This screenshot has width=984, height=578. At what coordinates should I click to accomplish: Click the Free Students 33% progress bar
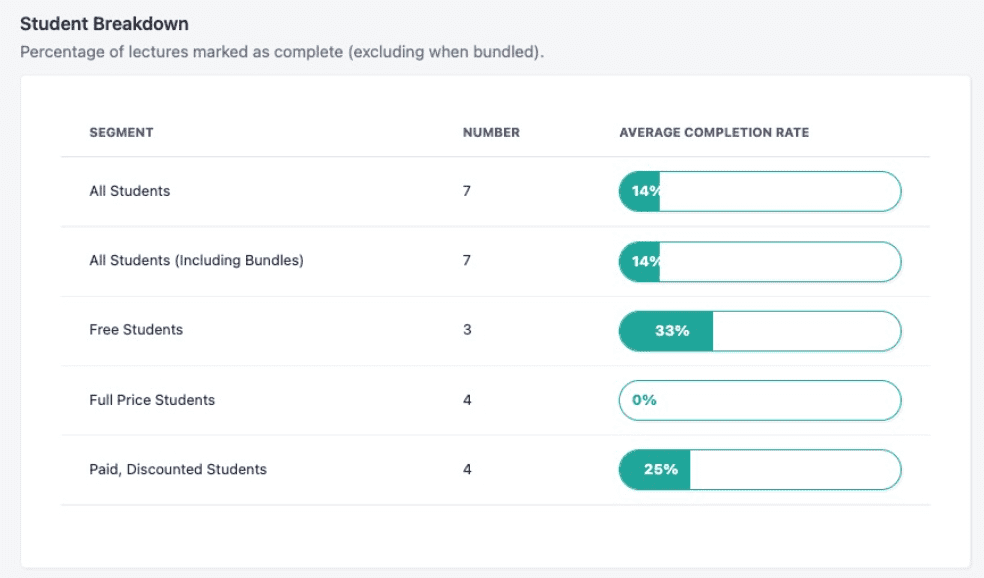(x=760, y=331)
